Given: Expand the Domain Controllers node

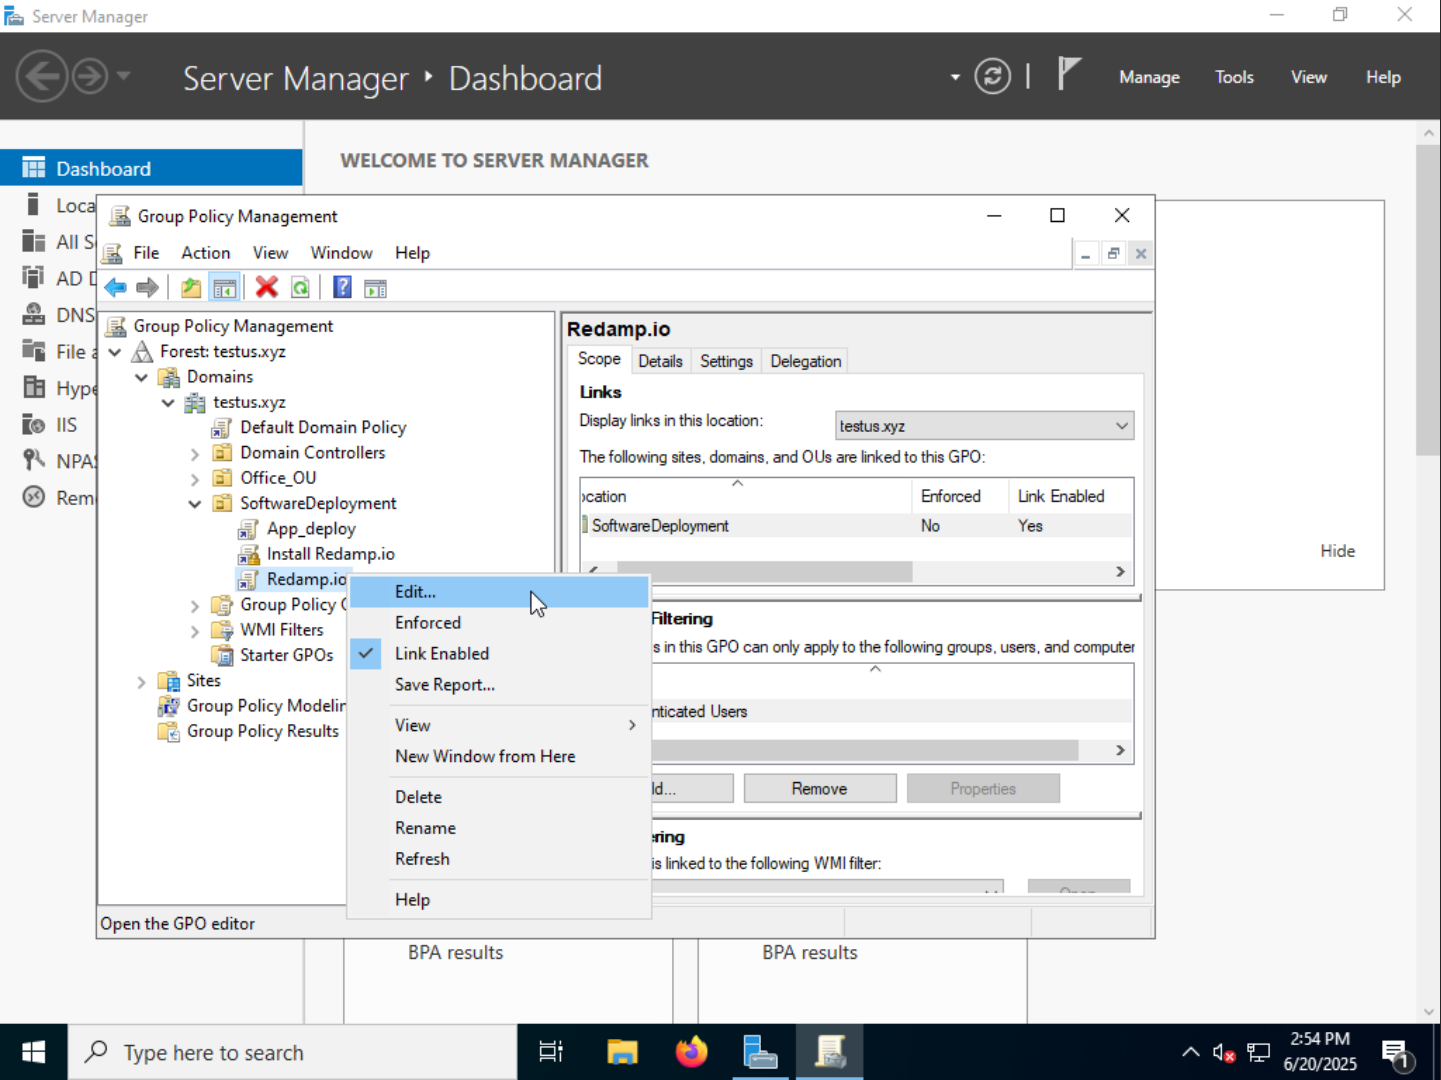Looking at the screenshot, I should pos(195,454).
